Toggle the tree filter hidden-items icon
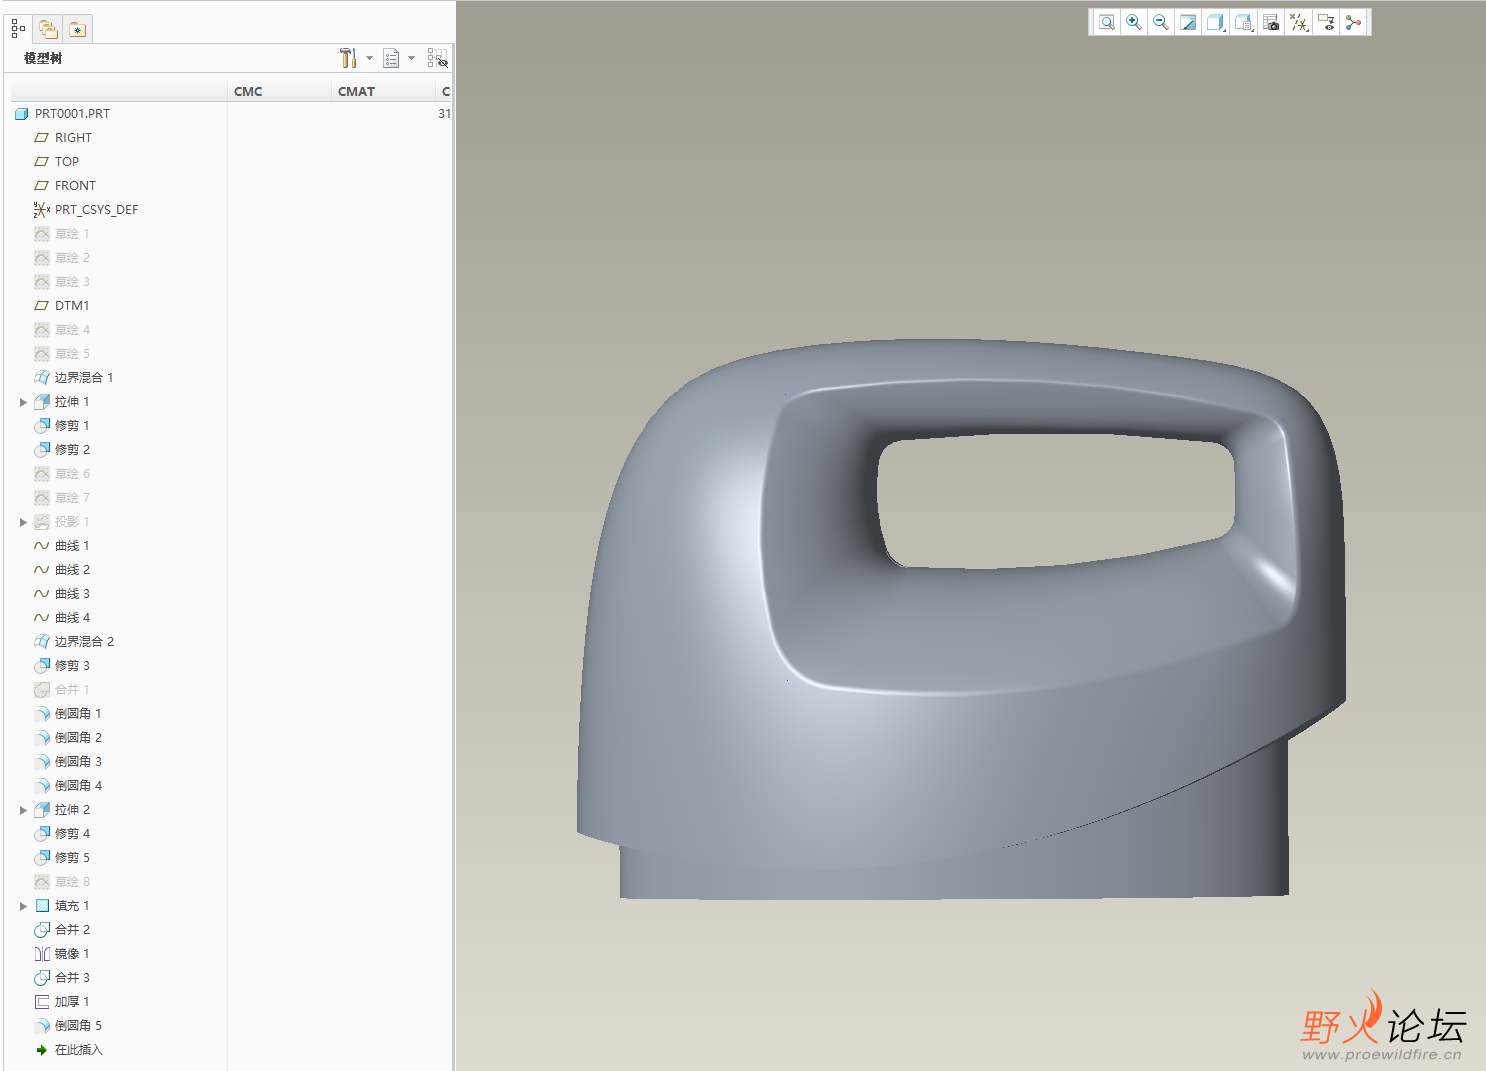 coord(437,58)
